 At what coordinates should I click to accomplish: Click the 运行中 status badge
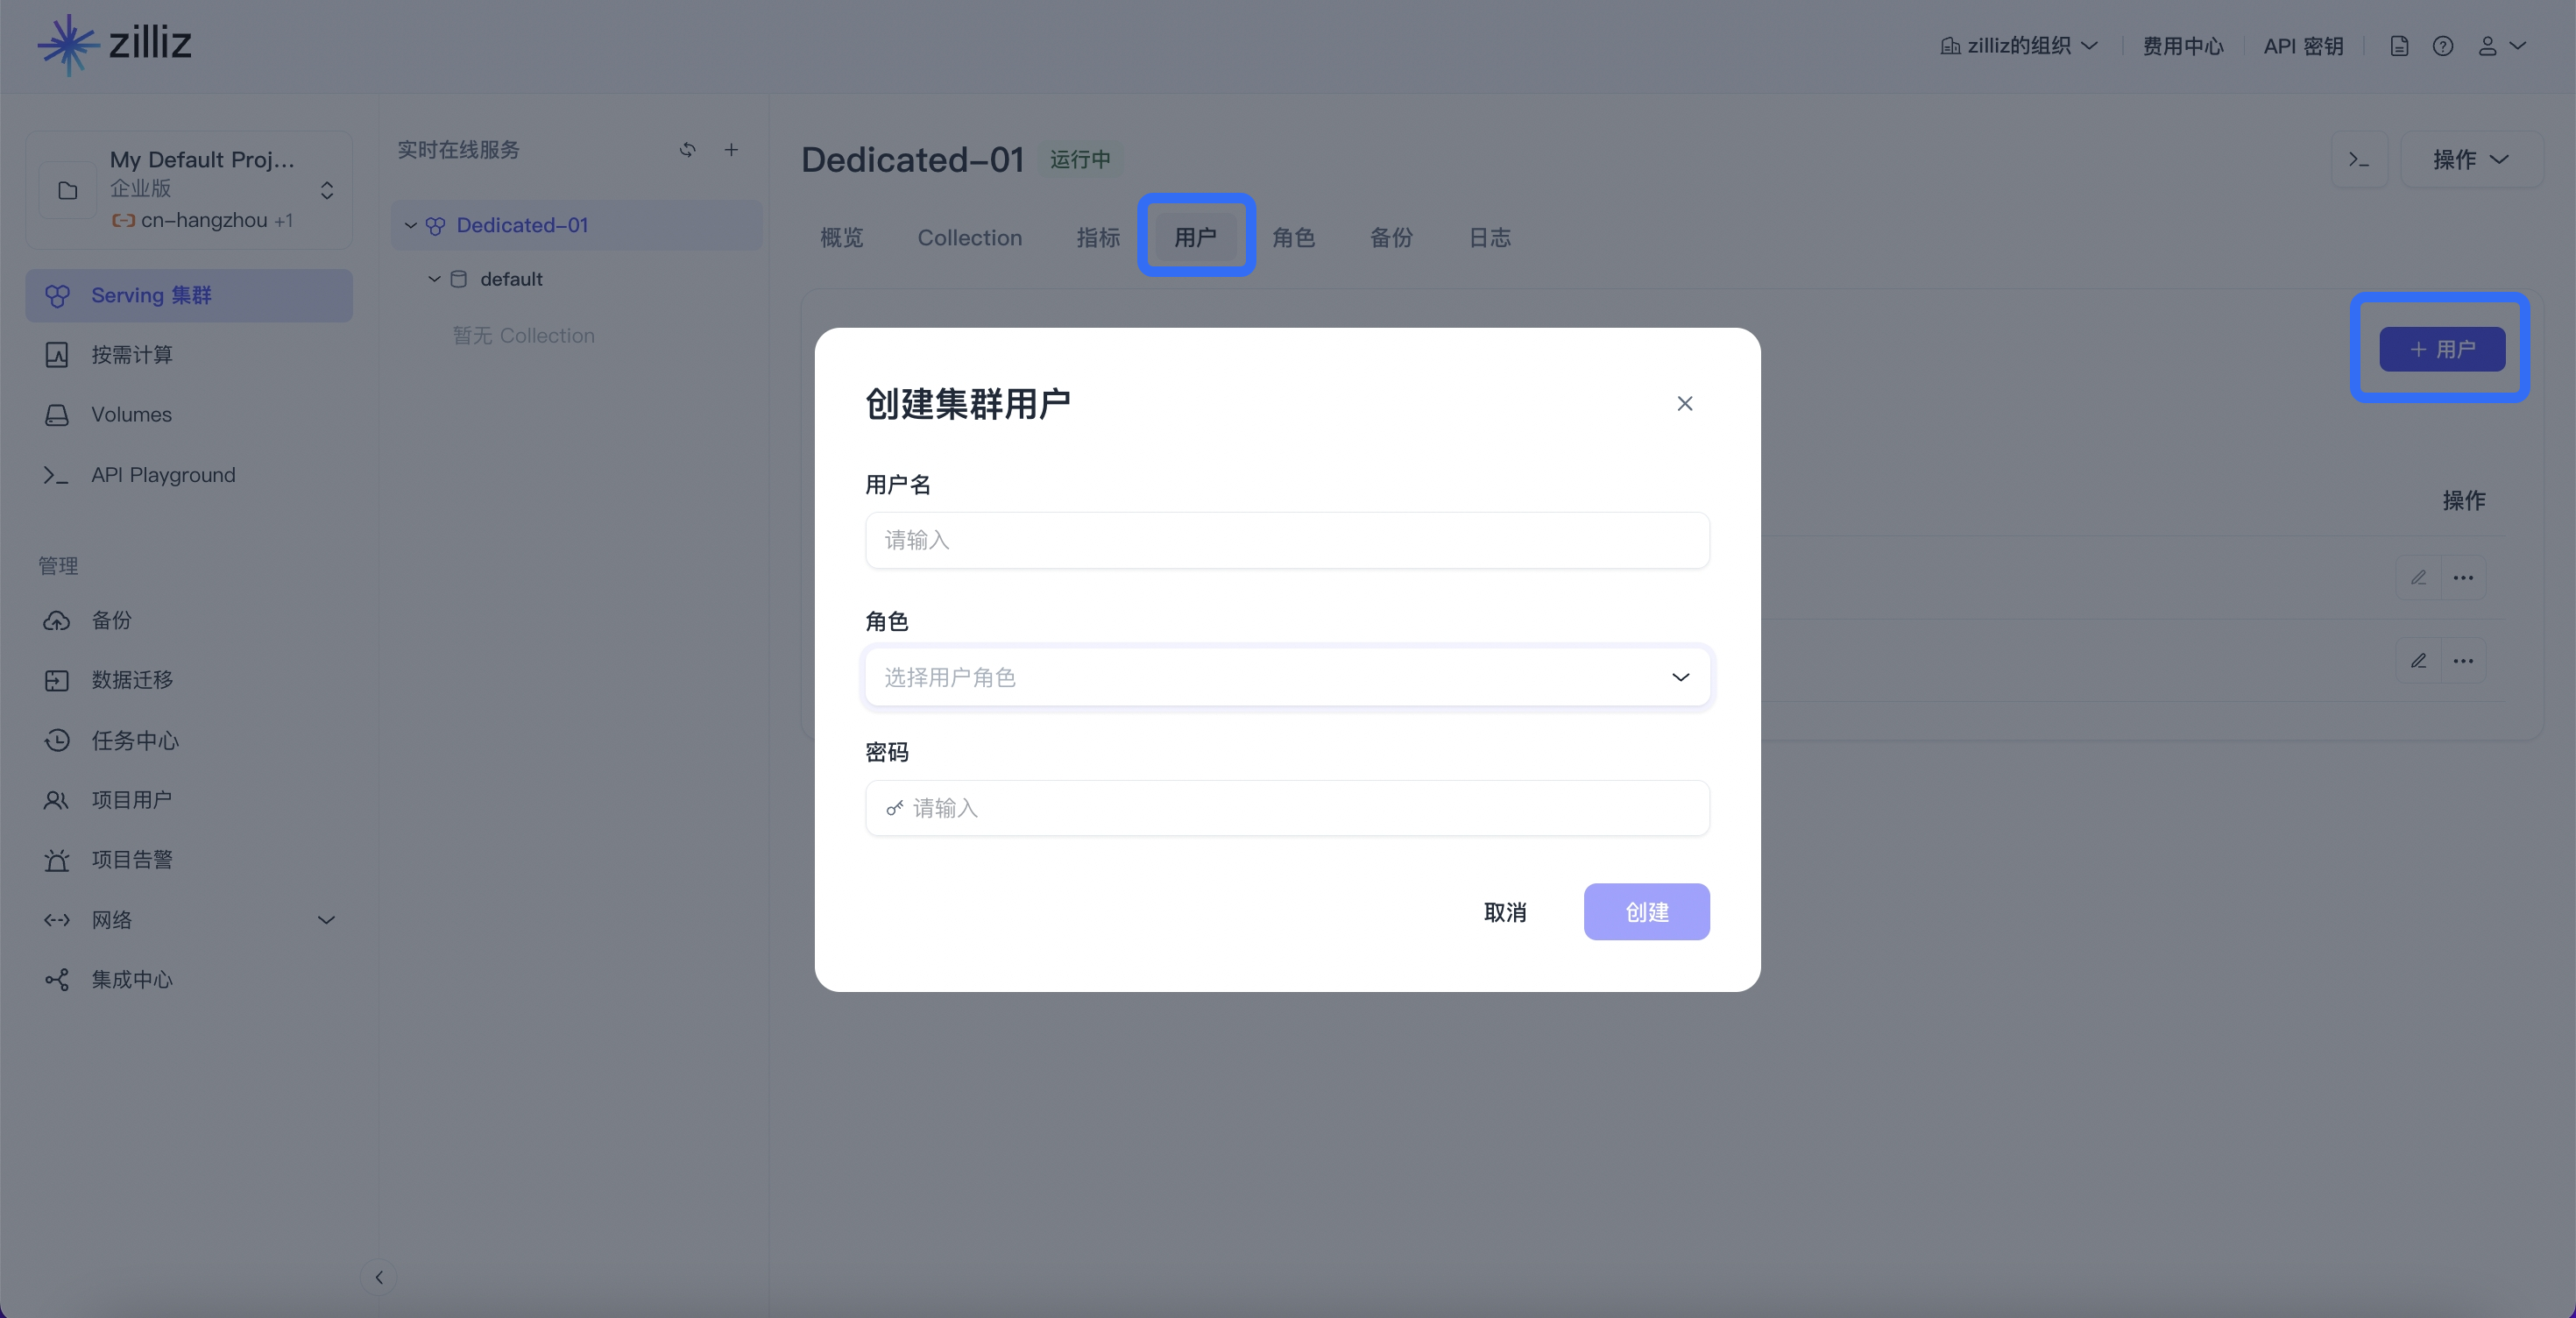1080,160
